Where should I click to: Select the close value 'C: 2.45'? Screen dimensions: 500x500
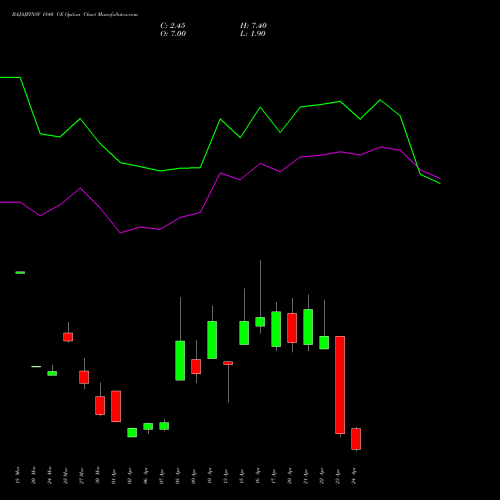point(173,26)
